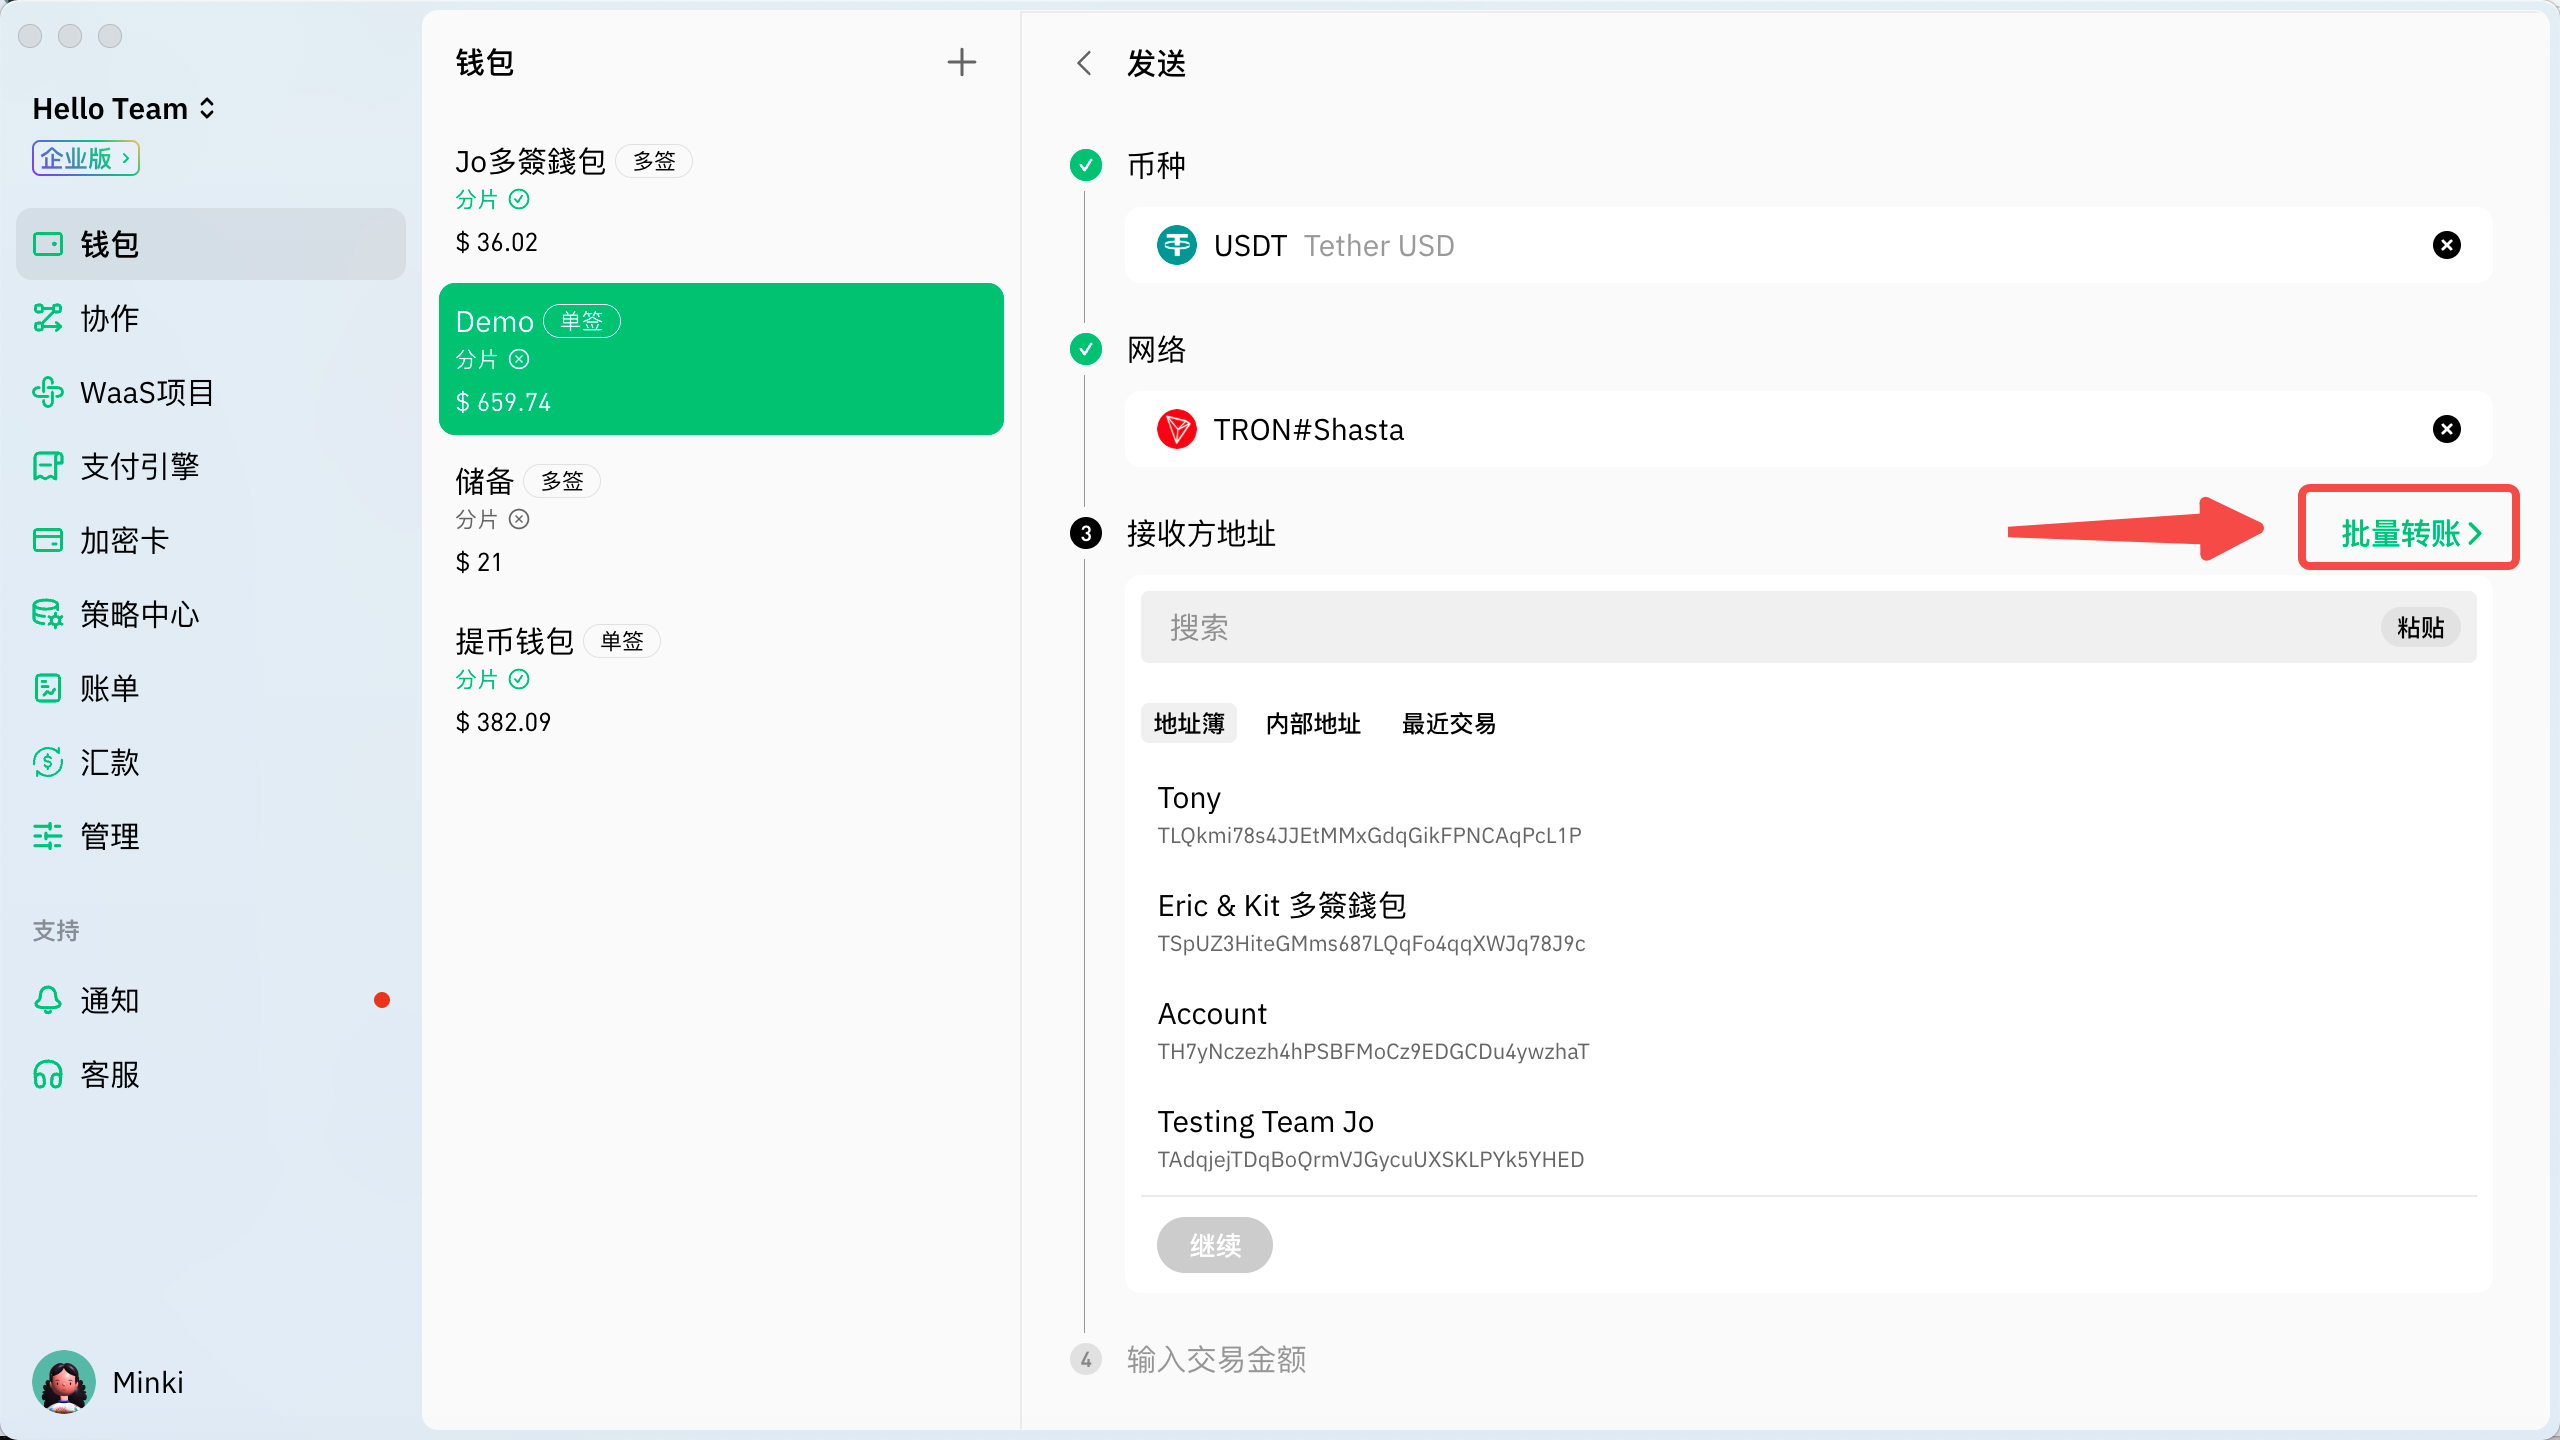Switch to the 最近交易 tab

tap(1448, 723)
